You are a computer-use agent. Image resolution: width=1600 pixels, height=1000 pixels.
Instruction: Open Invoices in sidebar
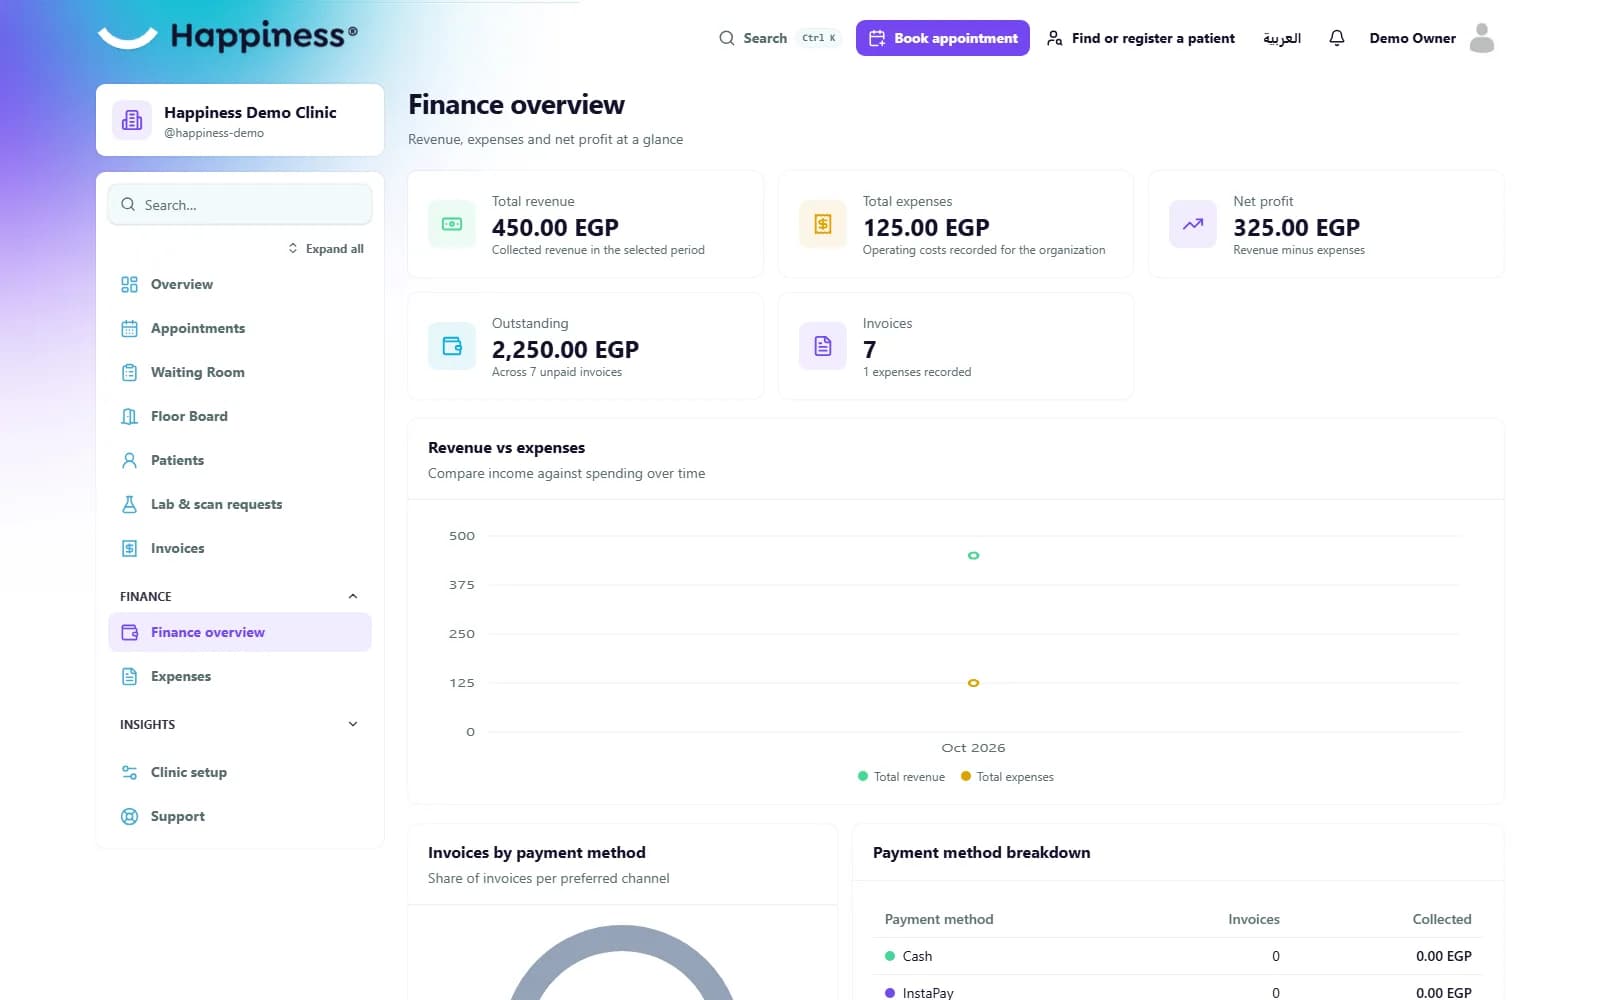coord(240,548)
